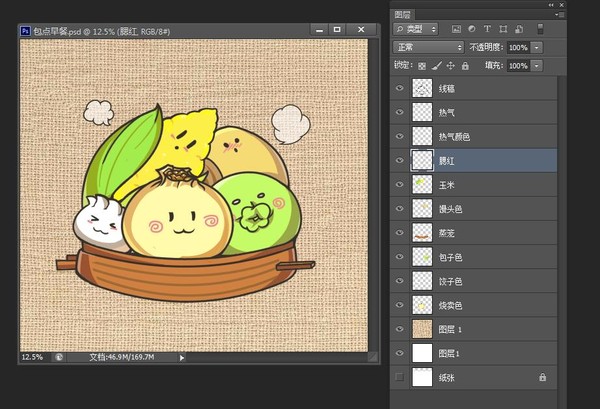Viewport: 600px width, 409px height.
Task: Open the 不透明度 slider arrow
Action: [536, 47]
